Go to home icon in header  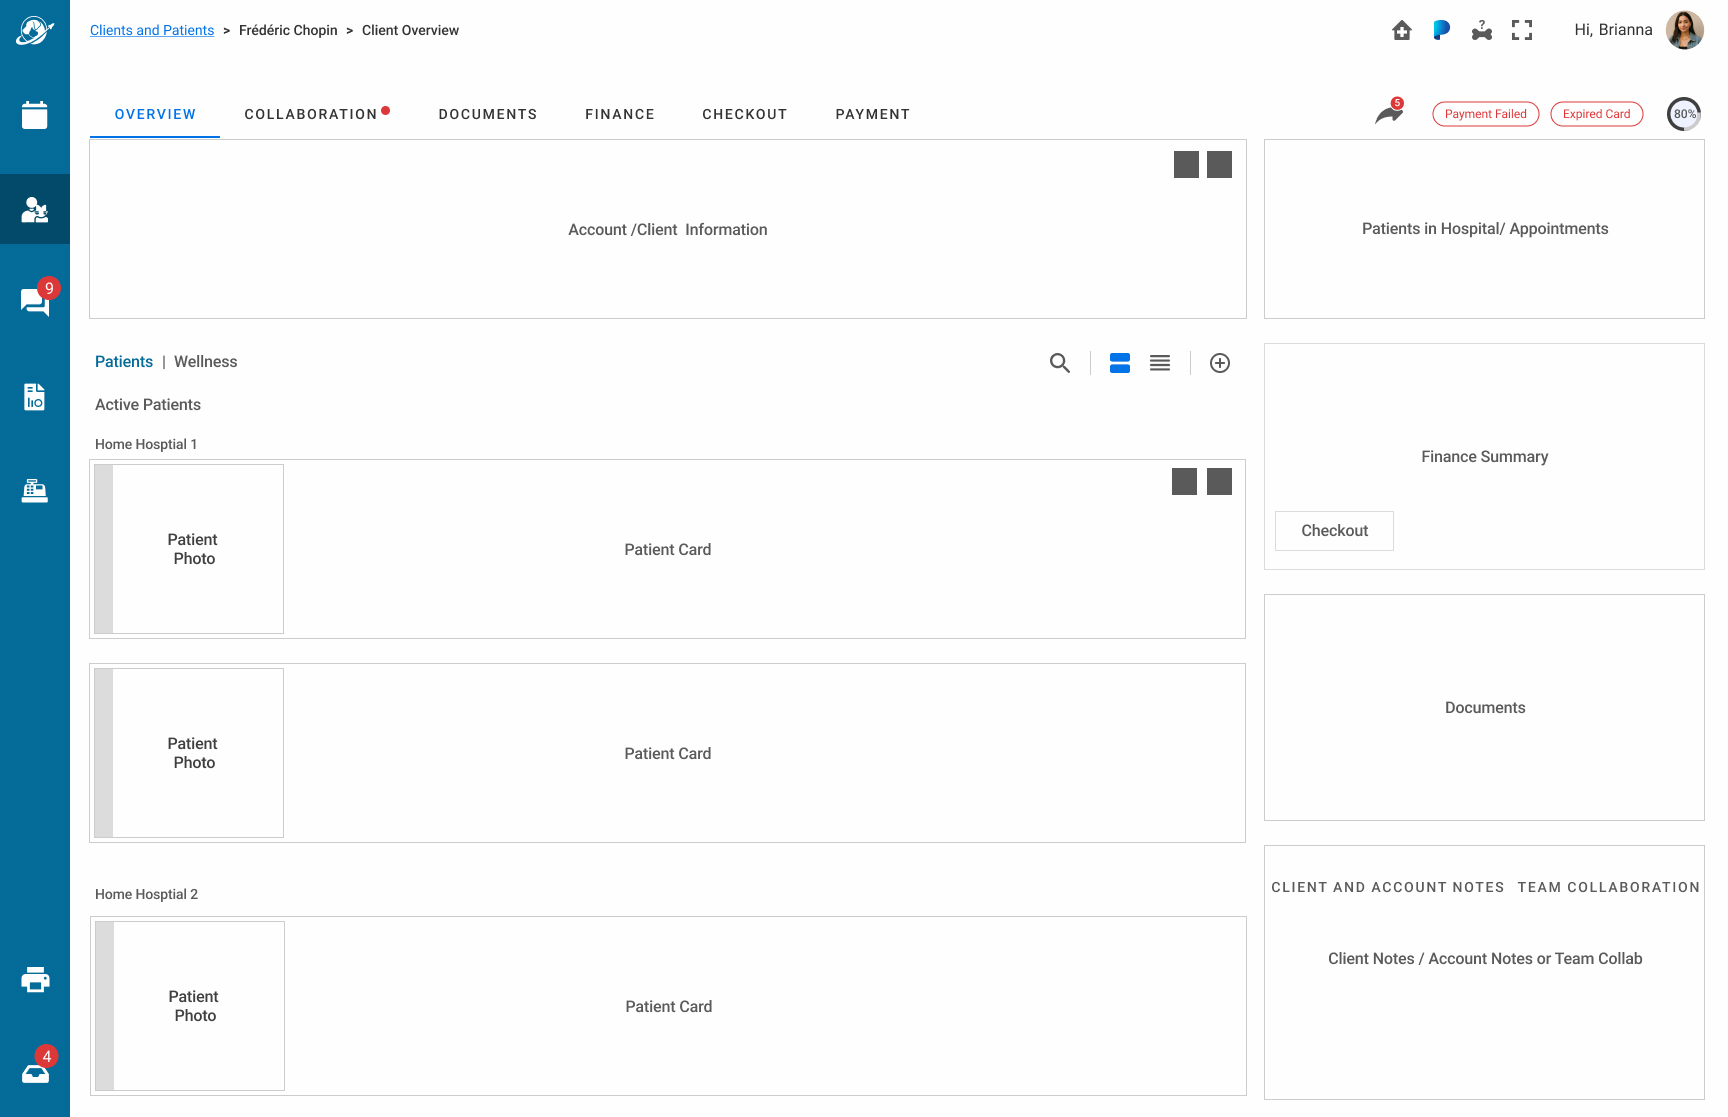coord(1402,31)
